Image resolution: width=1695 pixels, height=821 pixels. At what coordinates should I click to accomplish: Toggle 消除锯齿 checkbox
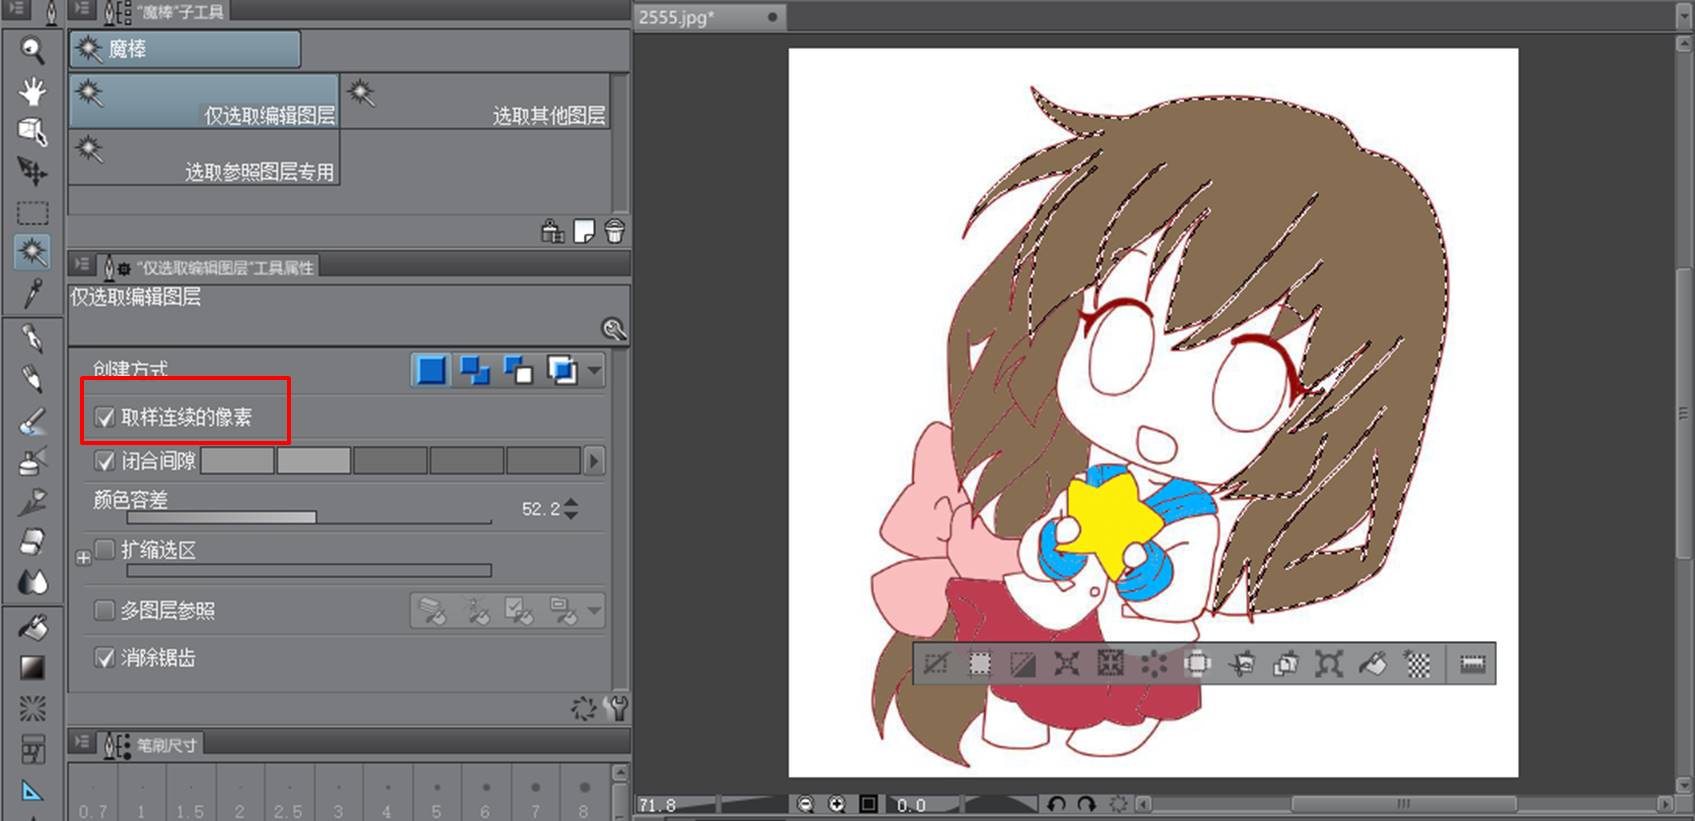point(104,657)
